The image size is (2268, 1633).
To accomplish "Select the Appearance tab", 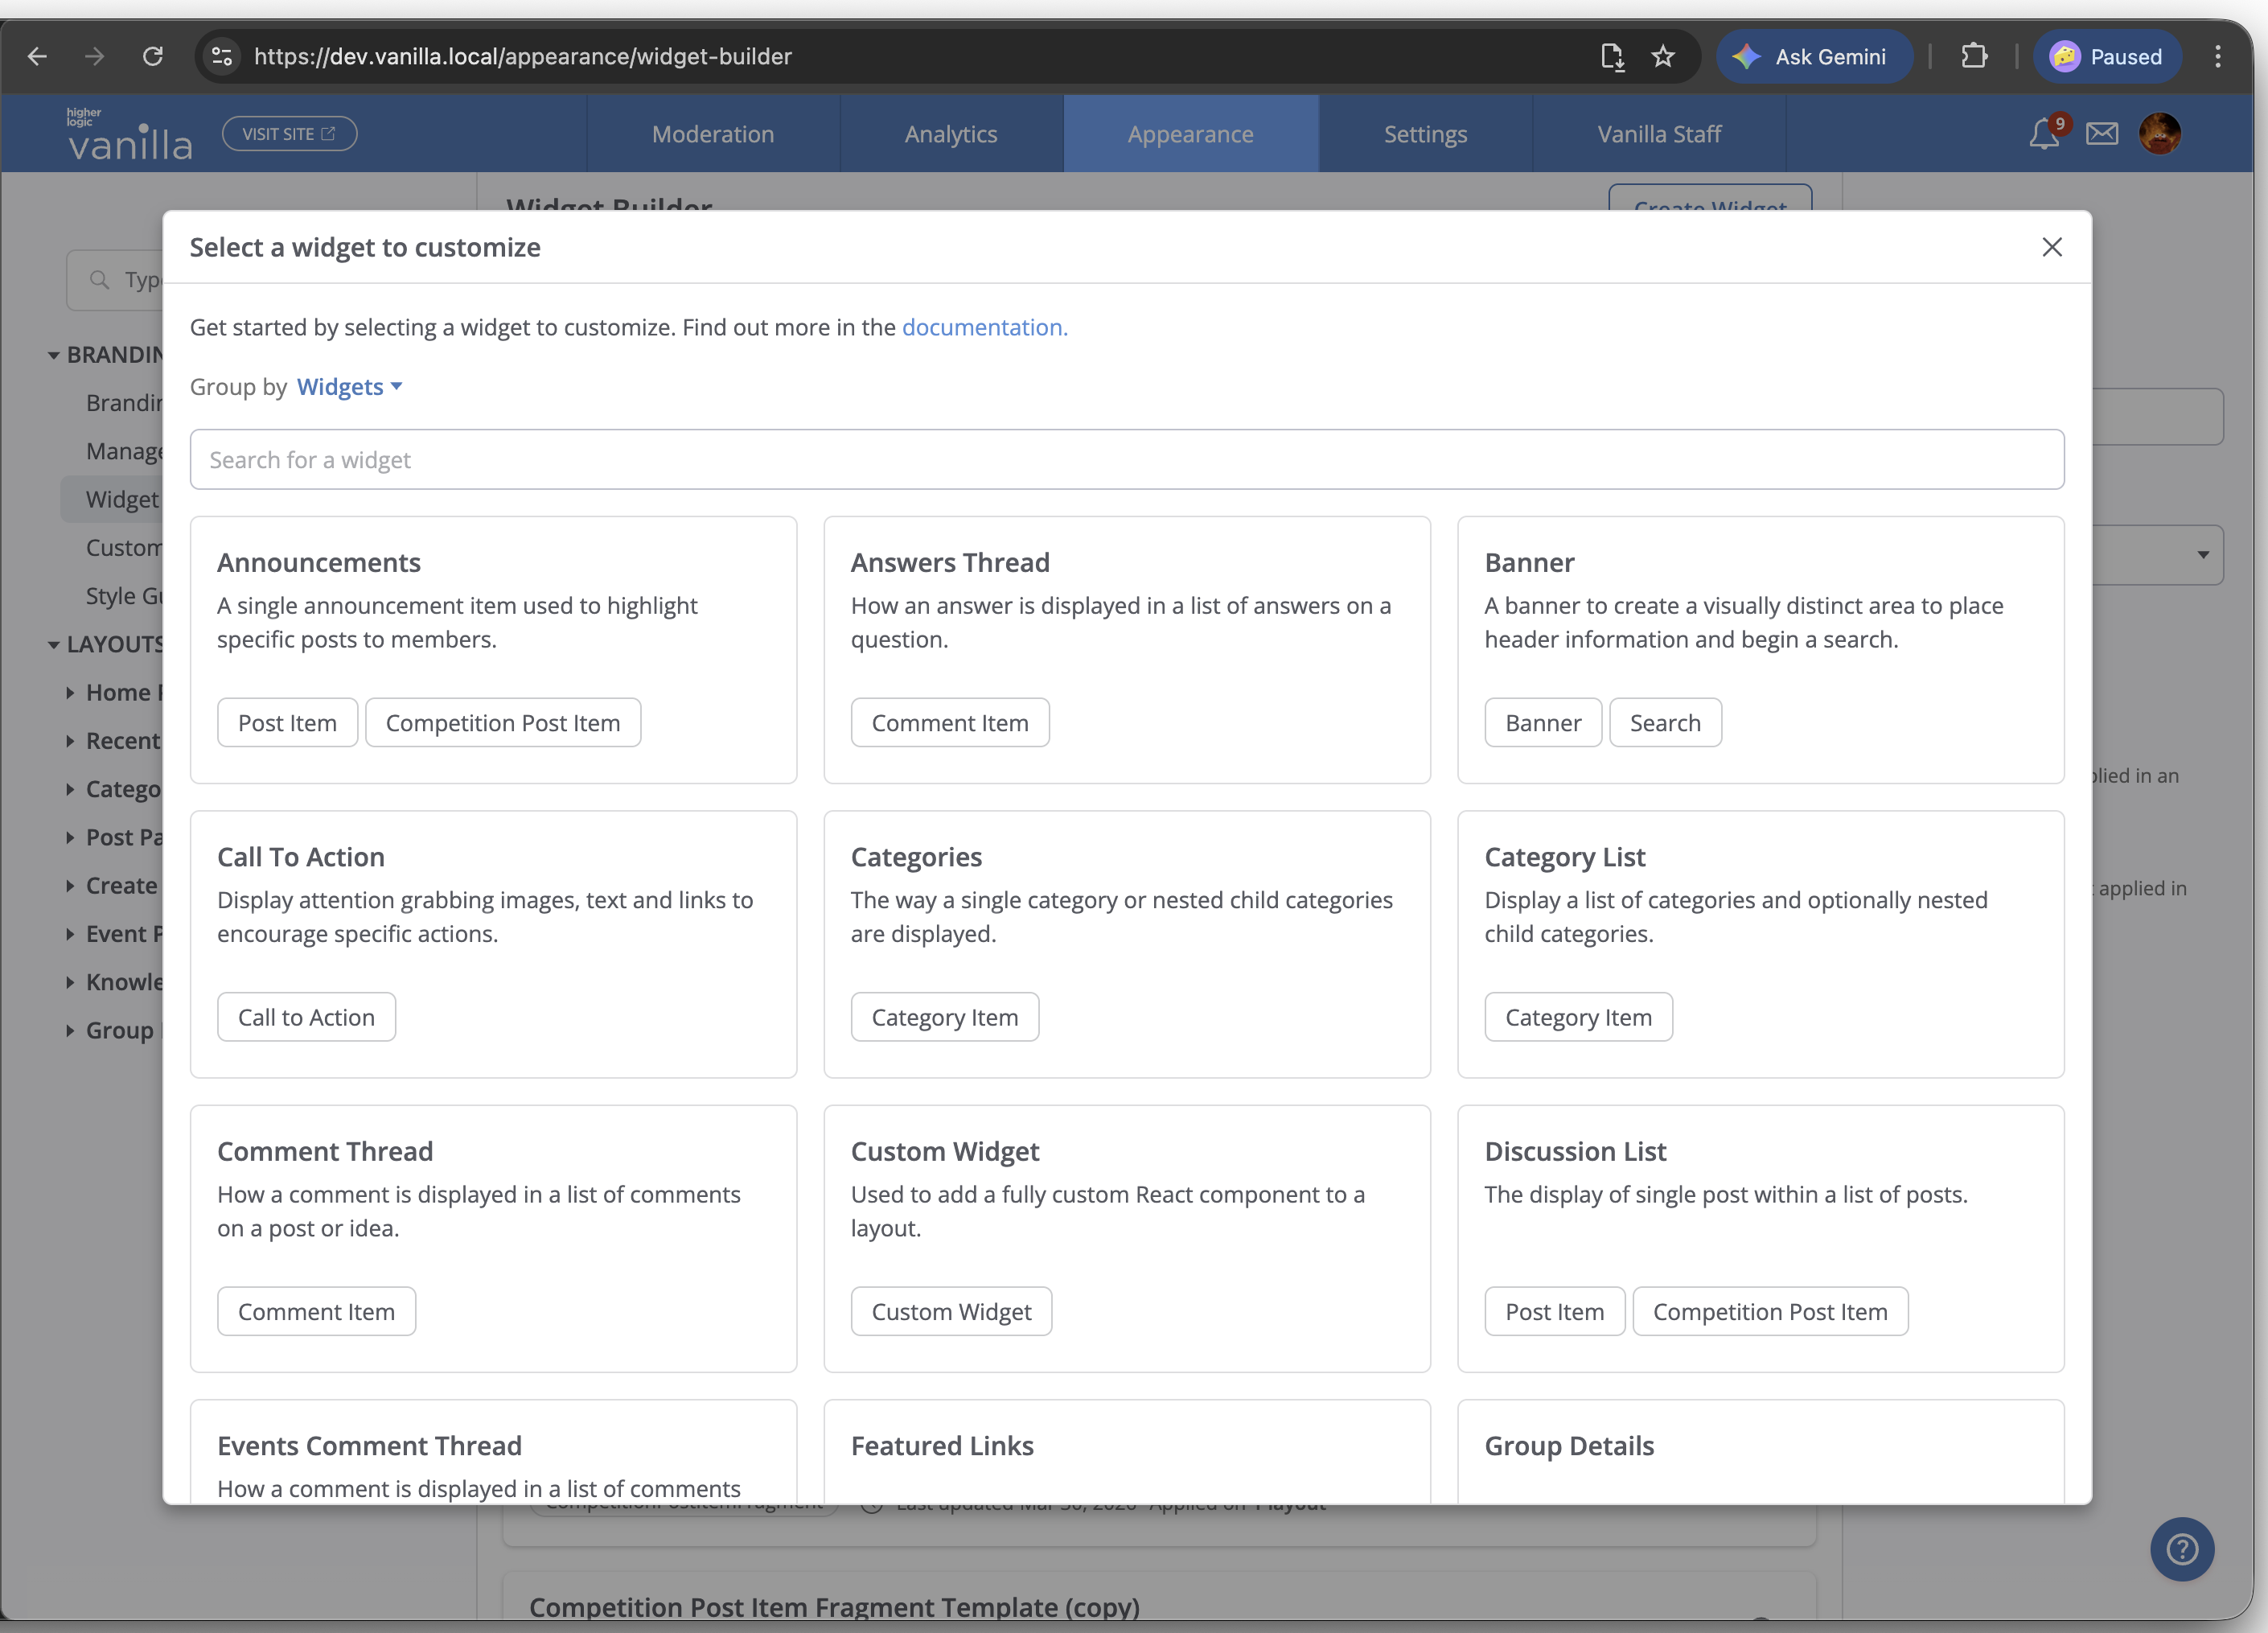I will tap(1190, 134).
